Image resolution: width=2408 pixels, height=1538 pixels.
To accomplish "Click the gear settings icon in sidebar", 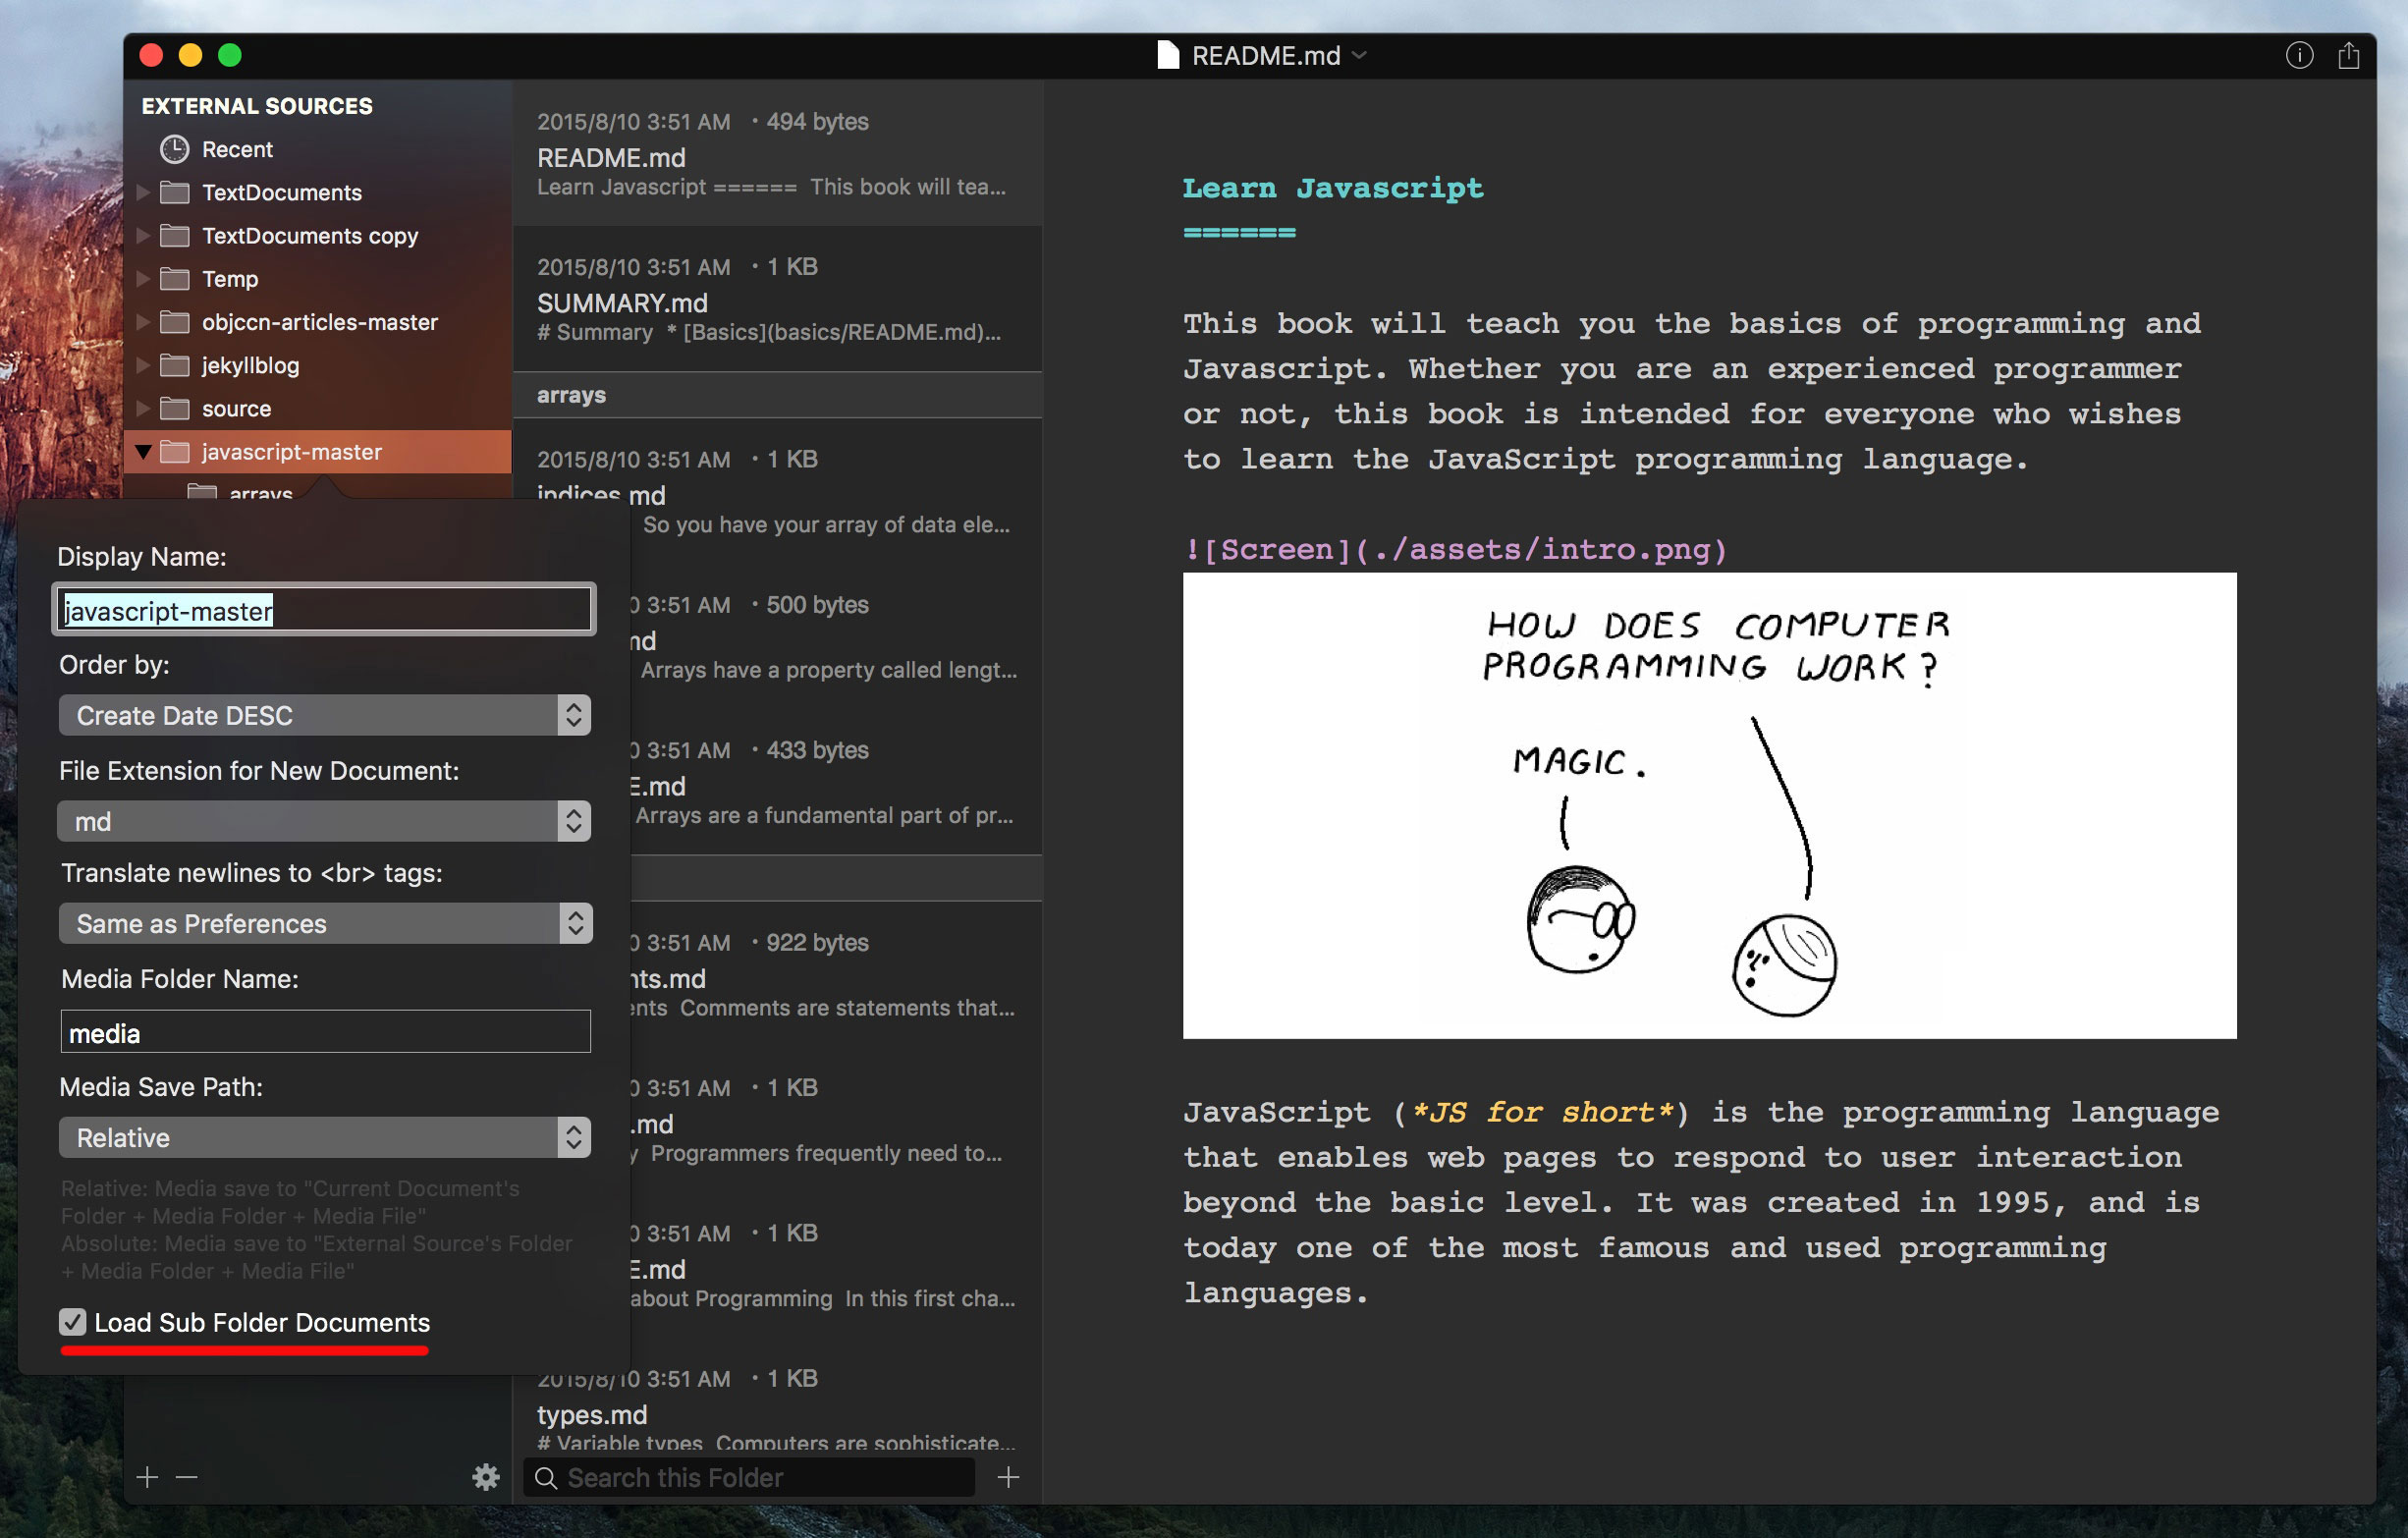I will (485, 1476).
